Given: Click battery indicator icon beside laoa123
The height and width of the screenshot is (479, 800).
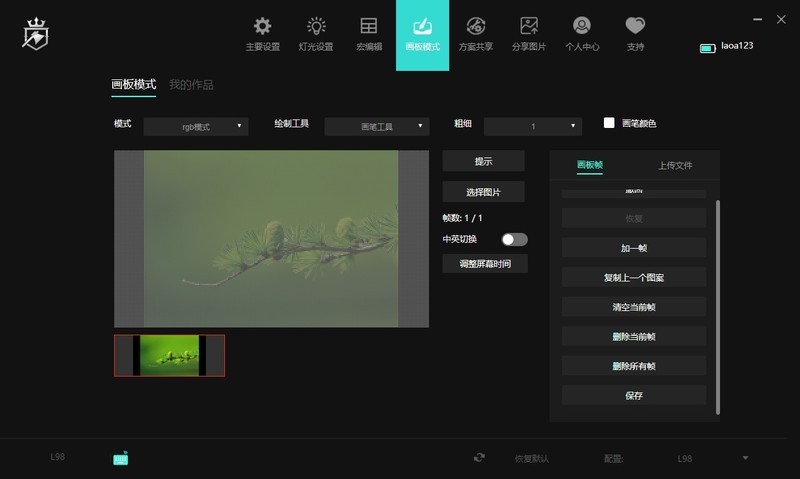Looking at the screenshot, I should click(x=708, y=48).
